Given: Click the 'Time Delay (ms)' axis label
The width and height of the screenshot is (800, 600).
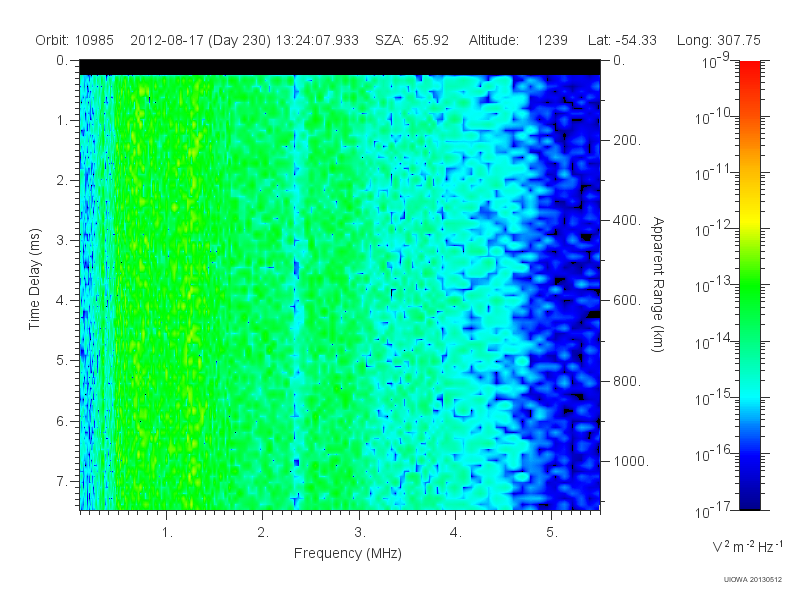Looking at the screenshot, I should point(34,279).
